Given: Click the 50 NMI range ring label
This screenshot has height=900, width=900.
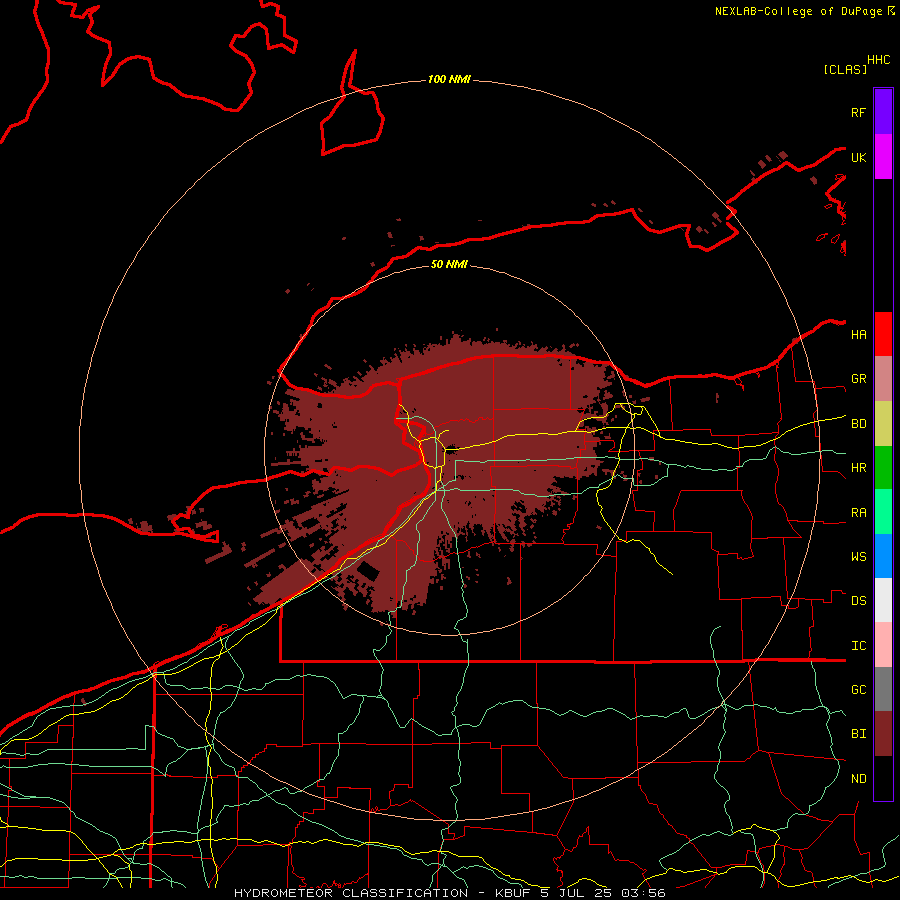Looking at the screenshot, I should pyautogui.click(x=449, y=264).
